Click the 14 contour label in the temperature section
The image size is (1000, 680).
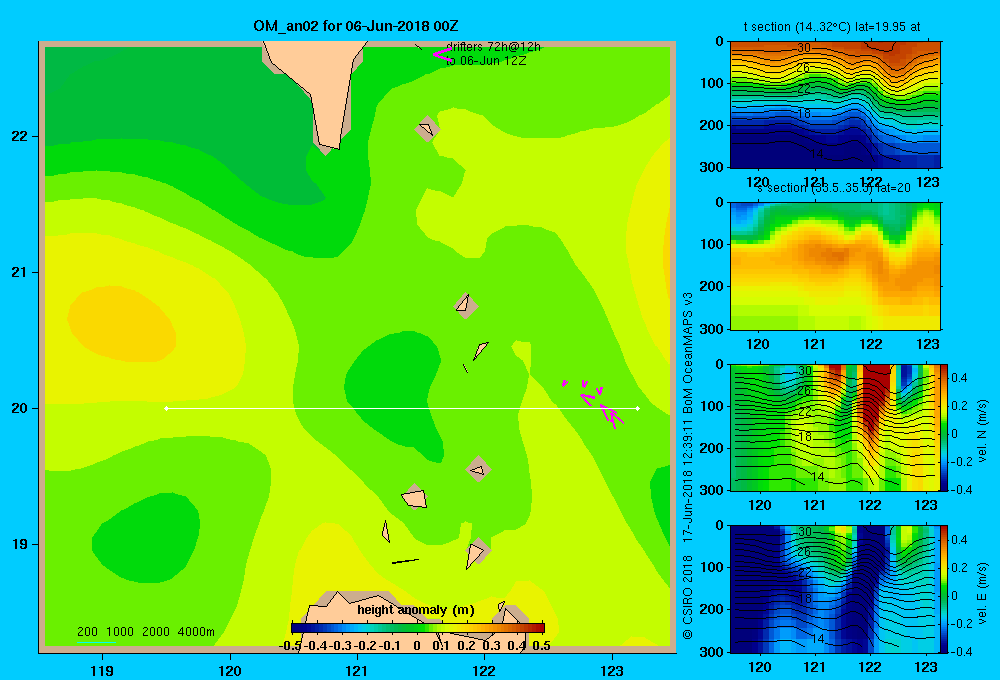click(816, 154)
